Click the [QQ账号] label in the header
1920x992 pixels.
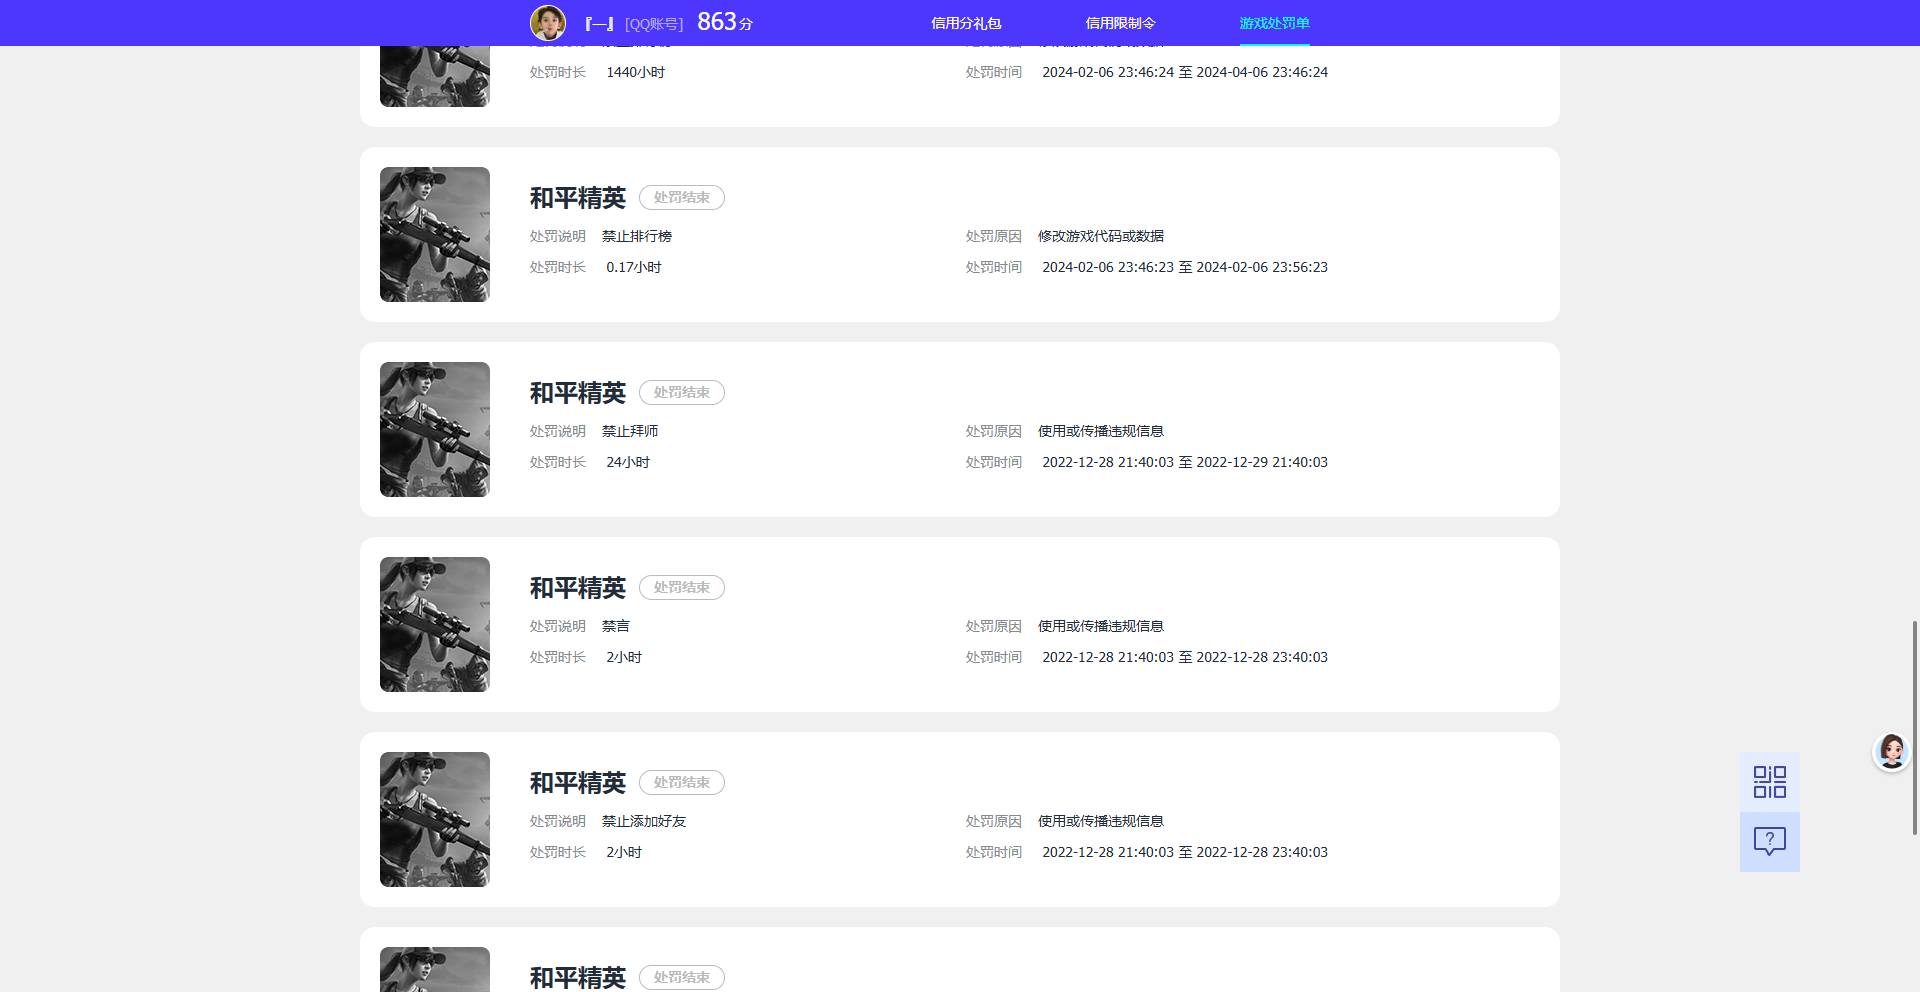tap(654, 24)
